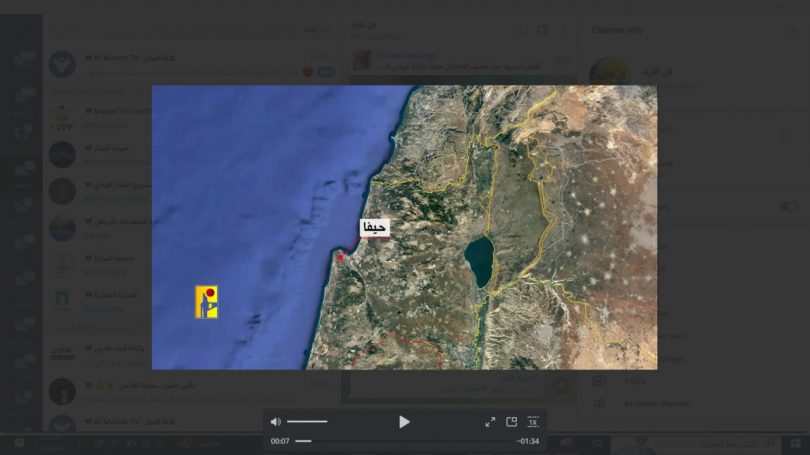Click the 00:07 elapsed time label
This screenshot has height=455, width=810.
coord(280,441)
